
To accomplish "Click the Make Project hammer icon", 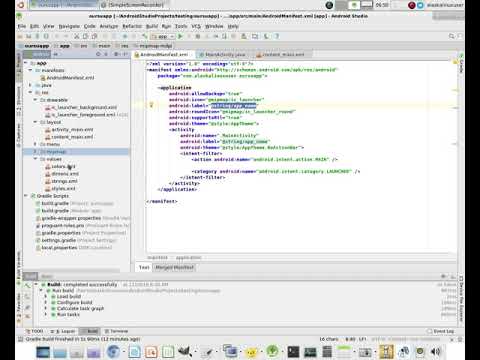I will pyautogui.click(x=145, y=36).
